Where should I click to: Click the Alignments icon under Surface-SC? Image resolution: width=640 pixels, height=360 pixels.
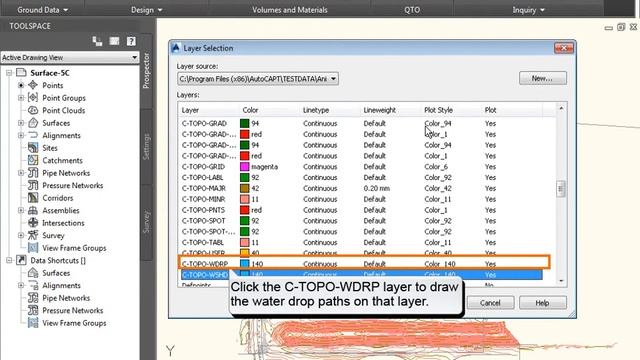[33, 135]
